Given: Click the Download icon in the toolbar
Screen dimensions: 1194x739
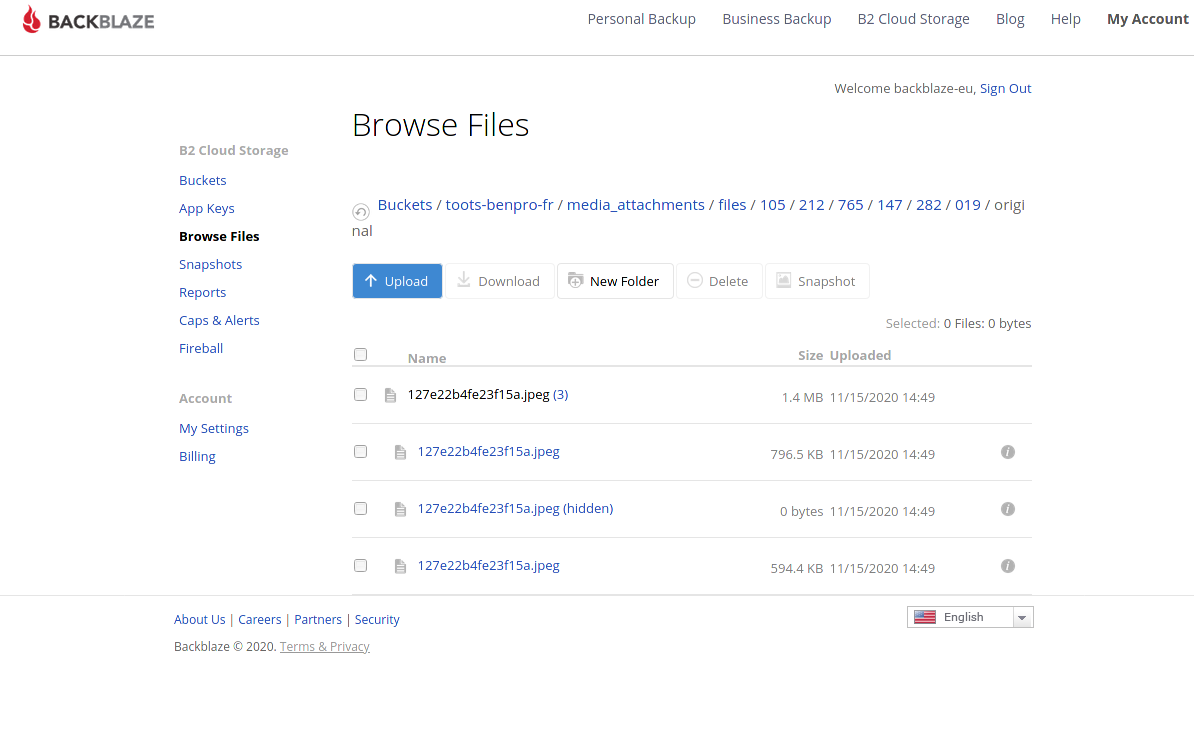Looking at the screenshot, I should pos(464,281).
